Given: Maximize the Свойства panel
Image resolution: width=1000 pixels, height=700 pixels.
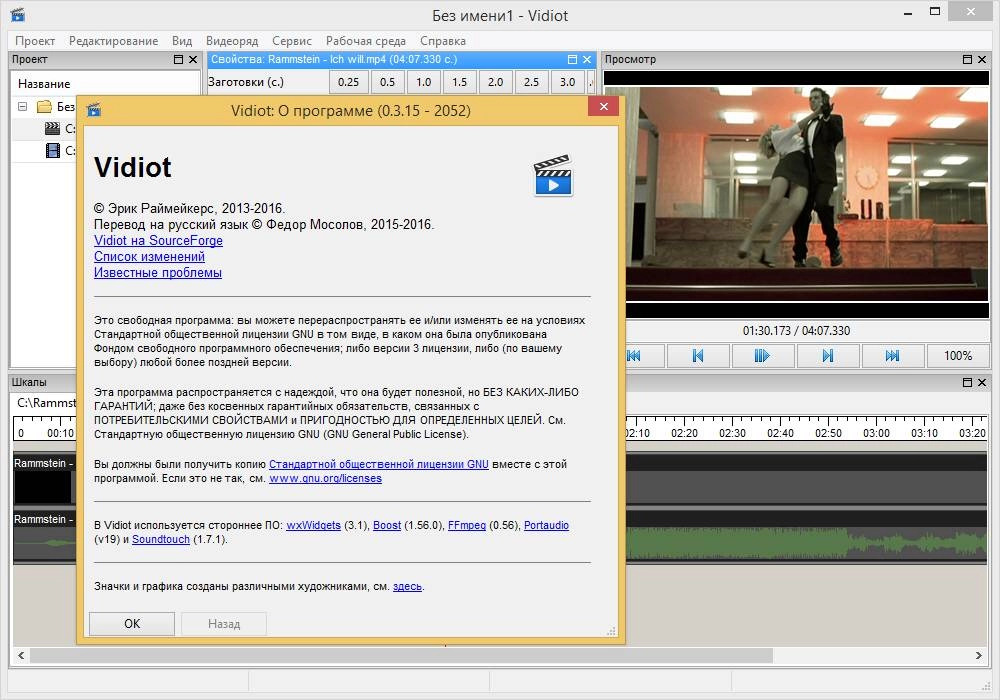Looking at the screenshot, I should click(572, 59).
